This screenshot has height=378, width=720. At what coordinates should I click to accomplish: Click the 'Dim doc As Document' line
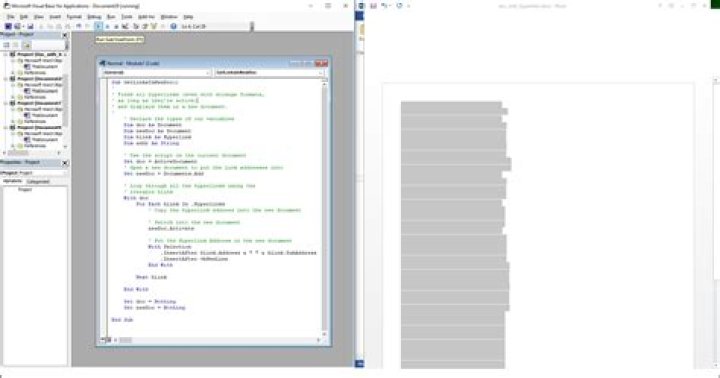point(152,125)
